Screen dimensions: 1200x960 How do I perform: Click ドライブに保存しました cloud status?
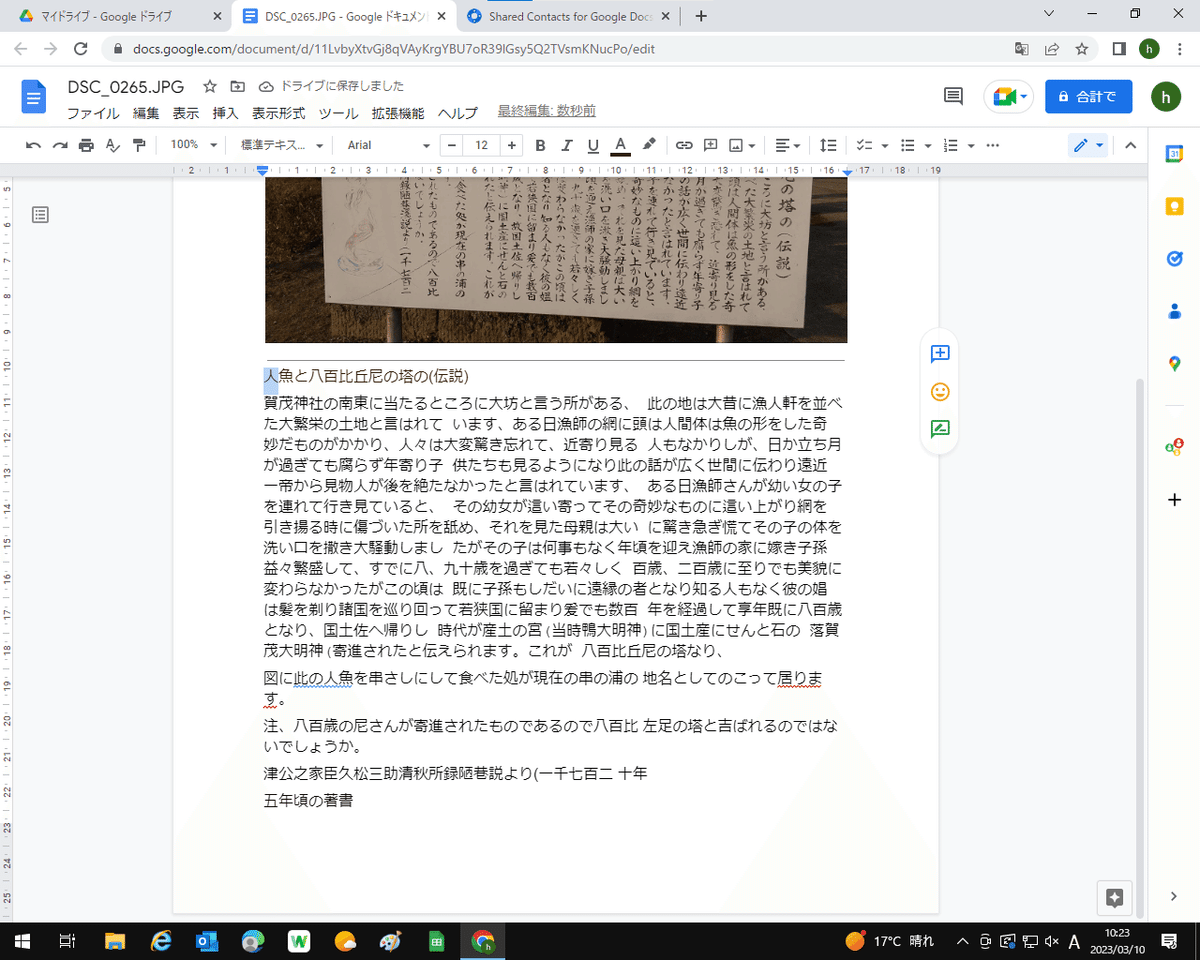(331, 86)
